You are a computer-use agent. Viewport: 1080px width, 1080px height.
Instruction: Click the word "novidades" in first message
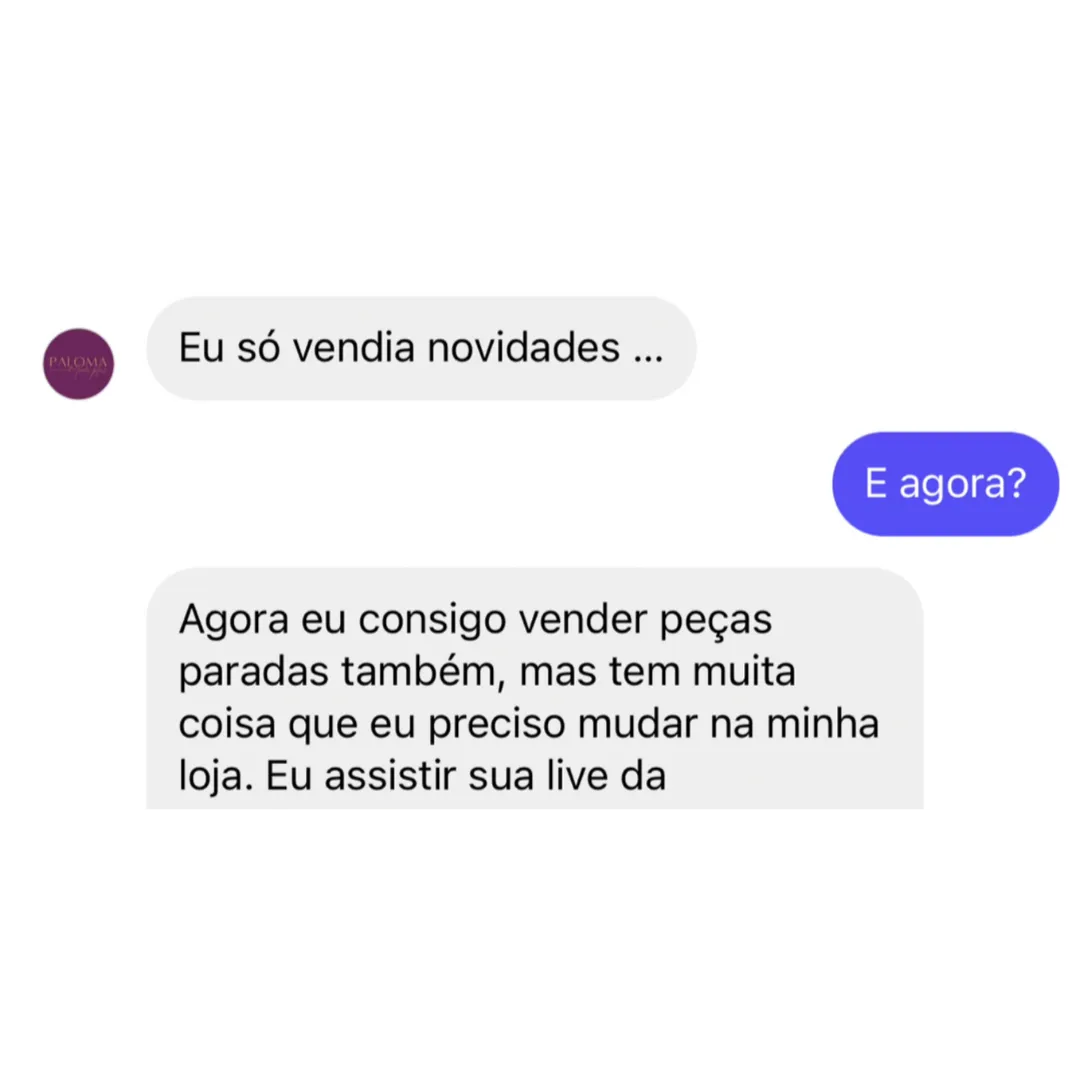(x=523, y=347)
